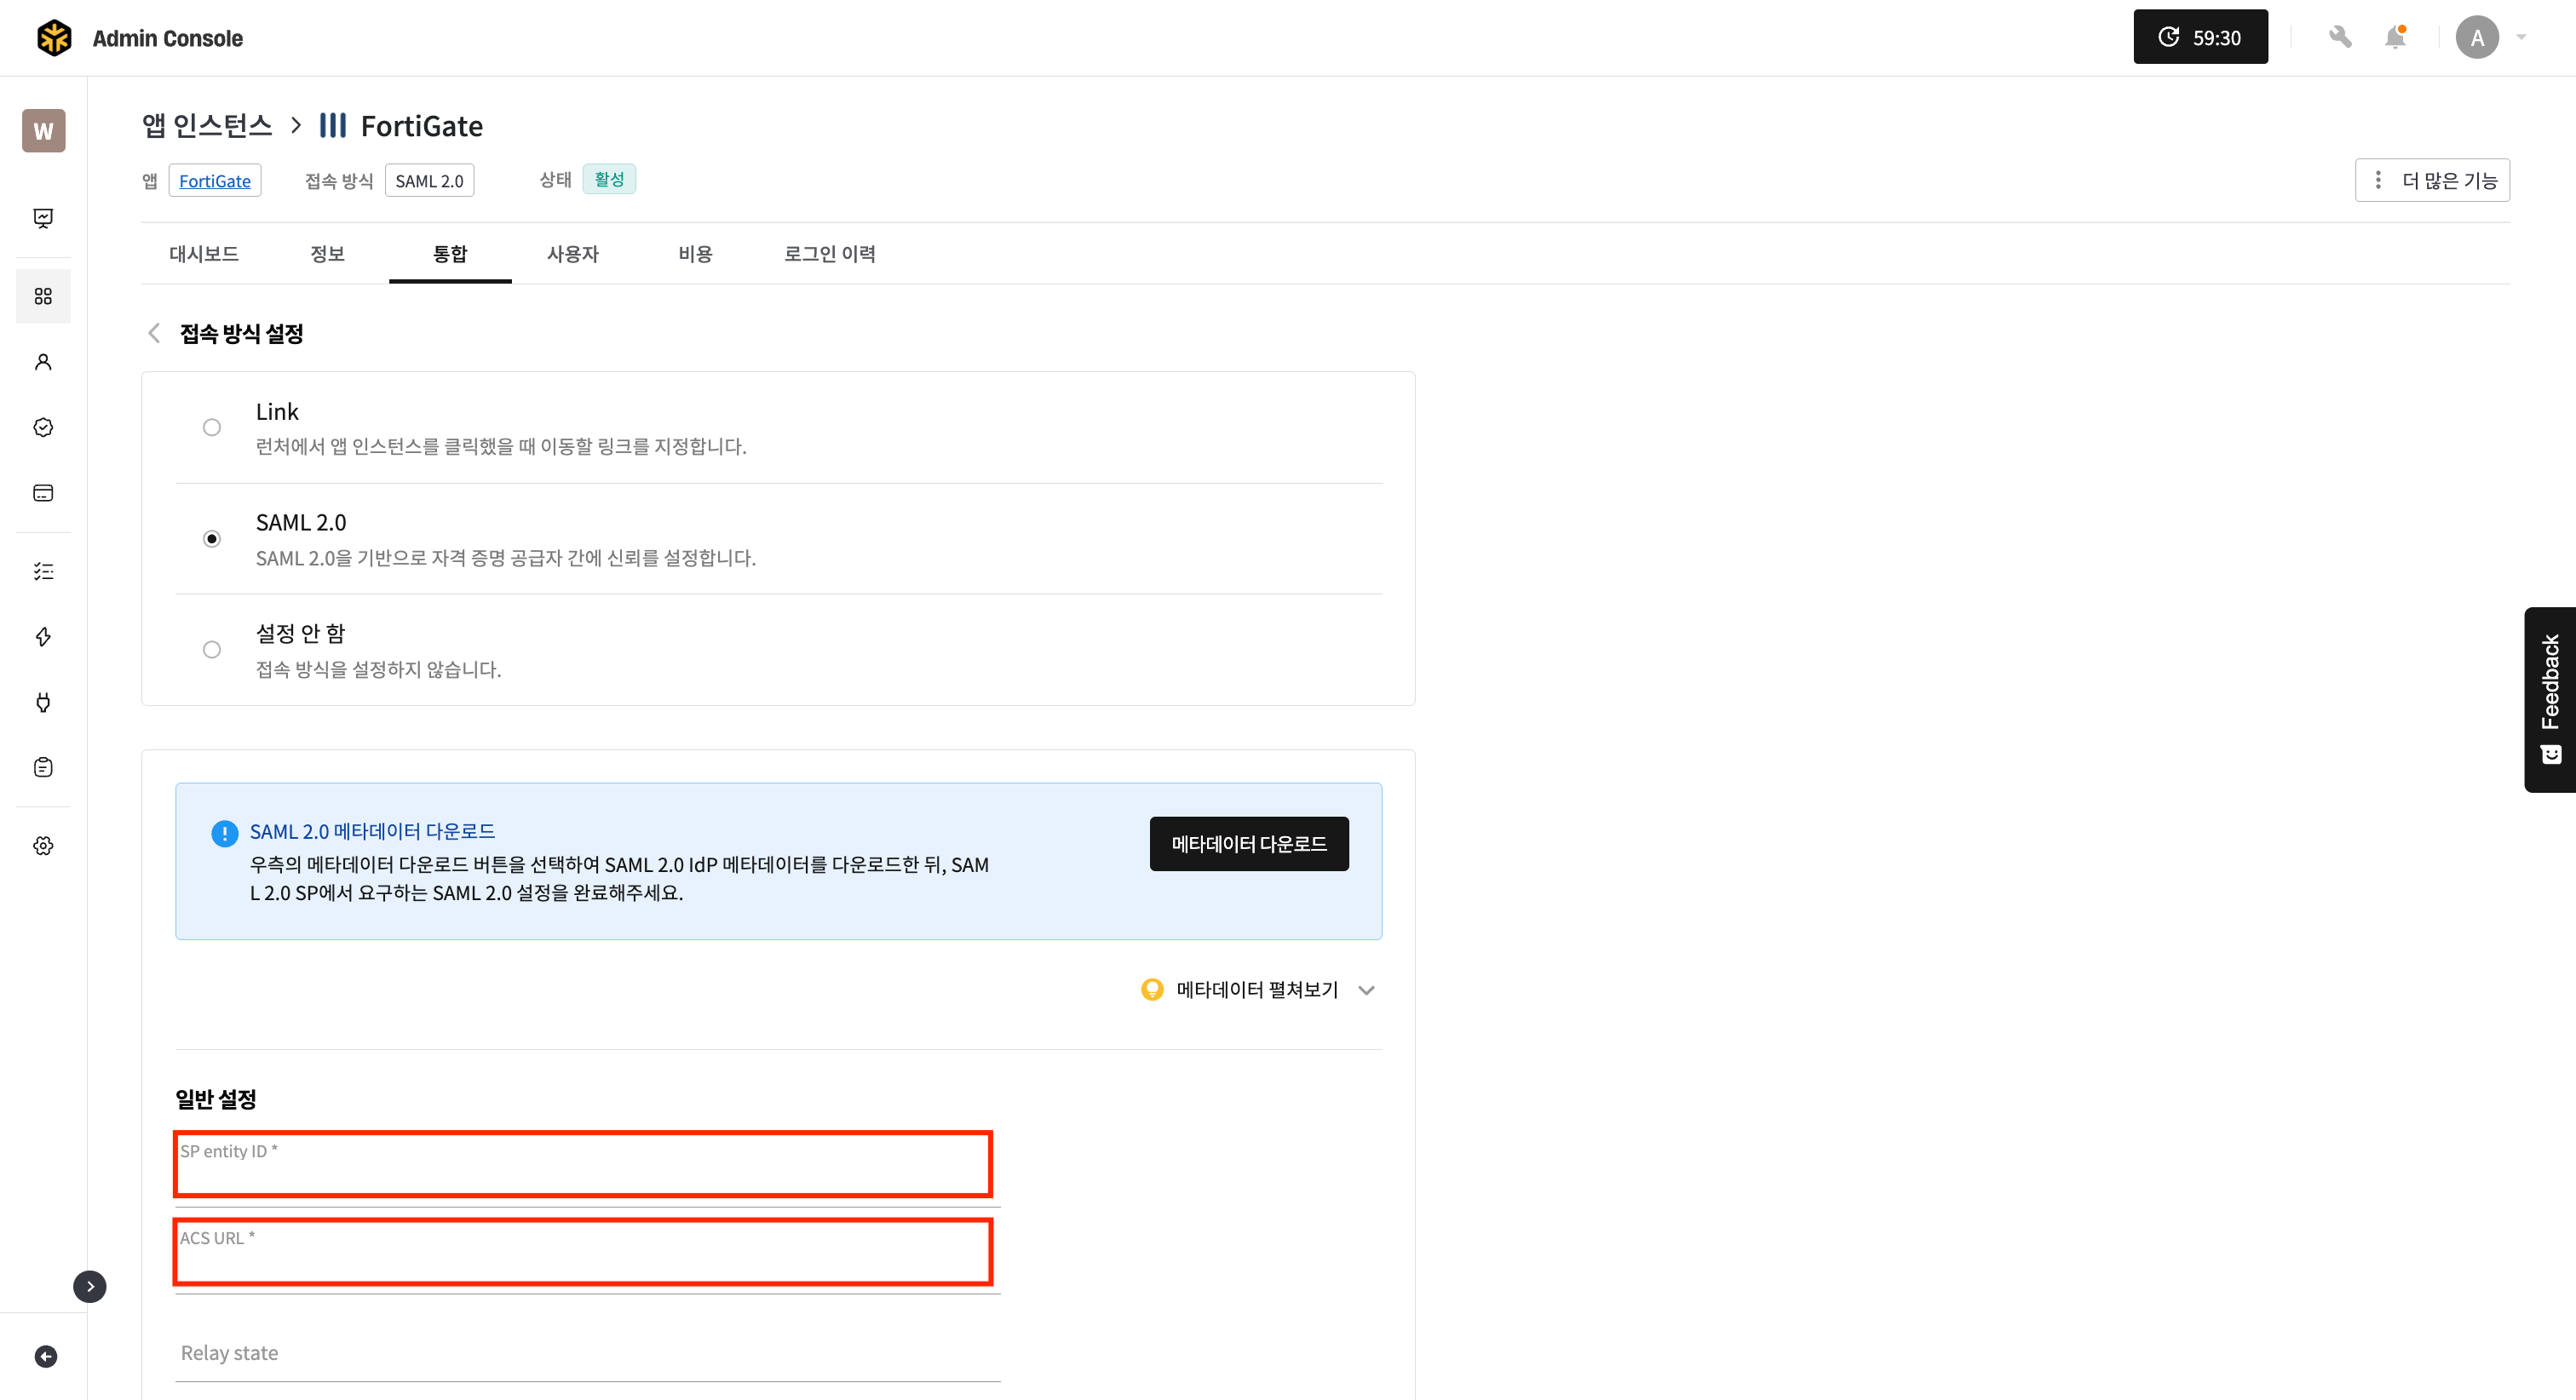The width and height of the screenshot is (2576, 1400).
Task: Expand the sidebar with arrow button
Action: click(x=90, y=1286)
